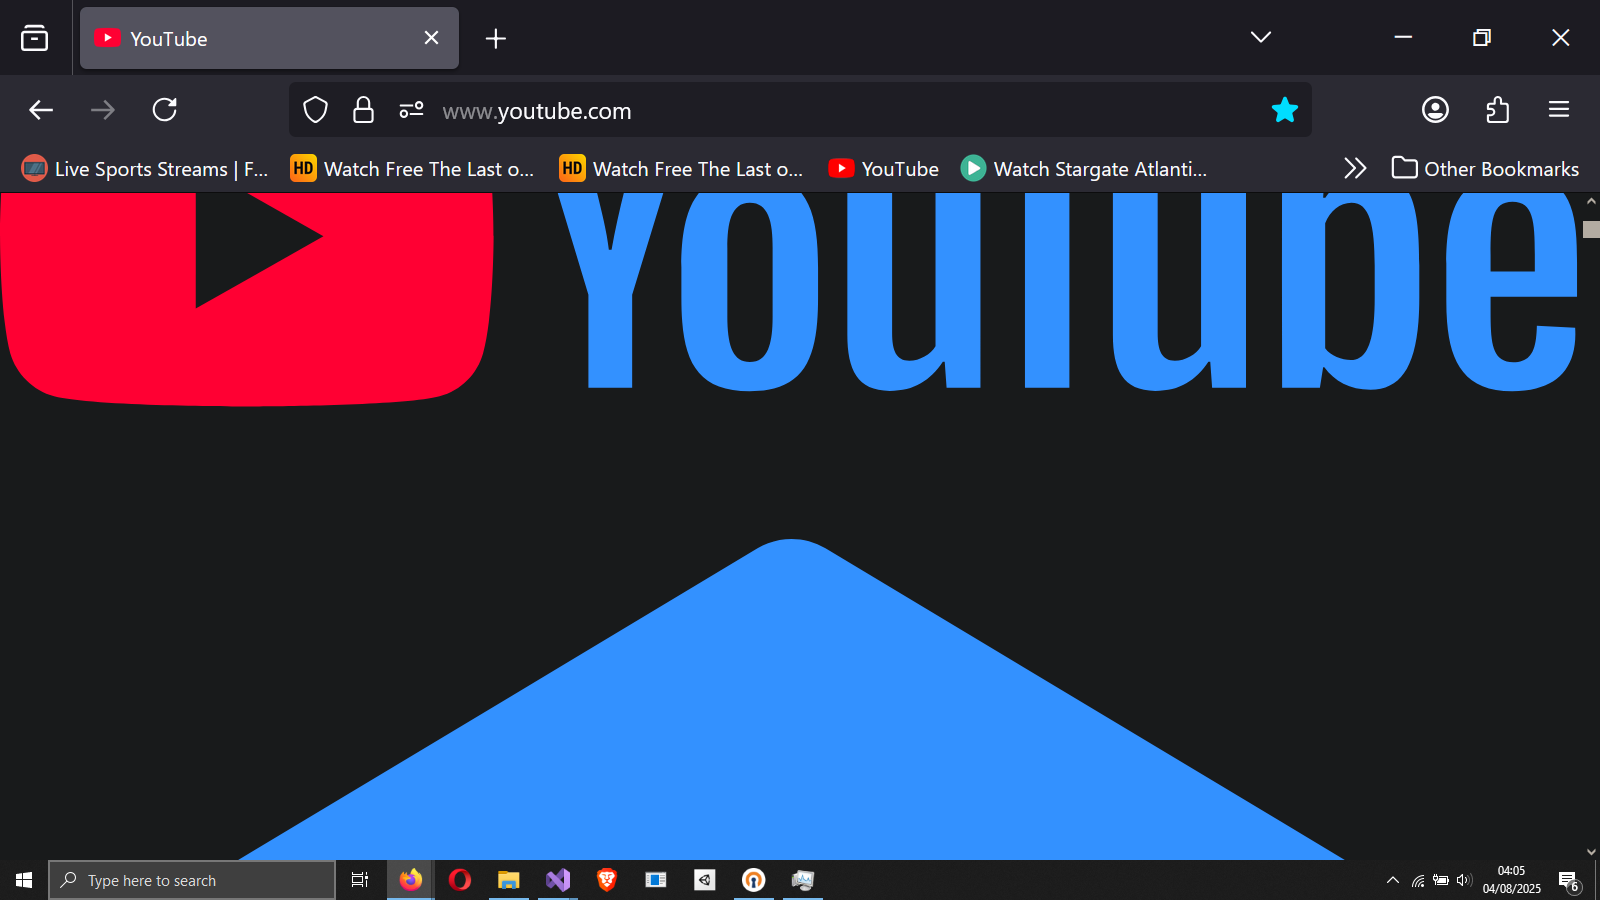Close the YouTube tab
The height and width of the screenshot is (900, 1600).
431,38
